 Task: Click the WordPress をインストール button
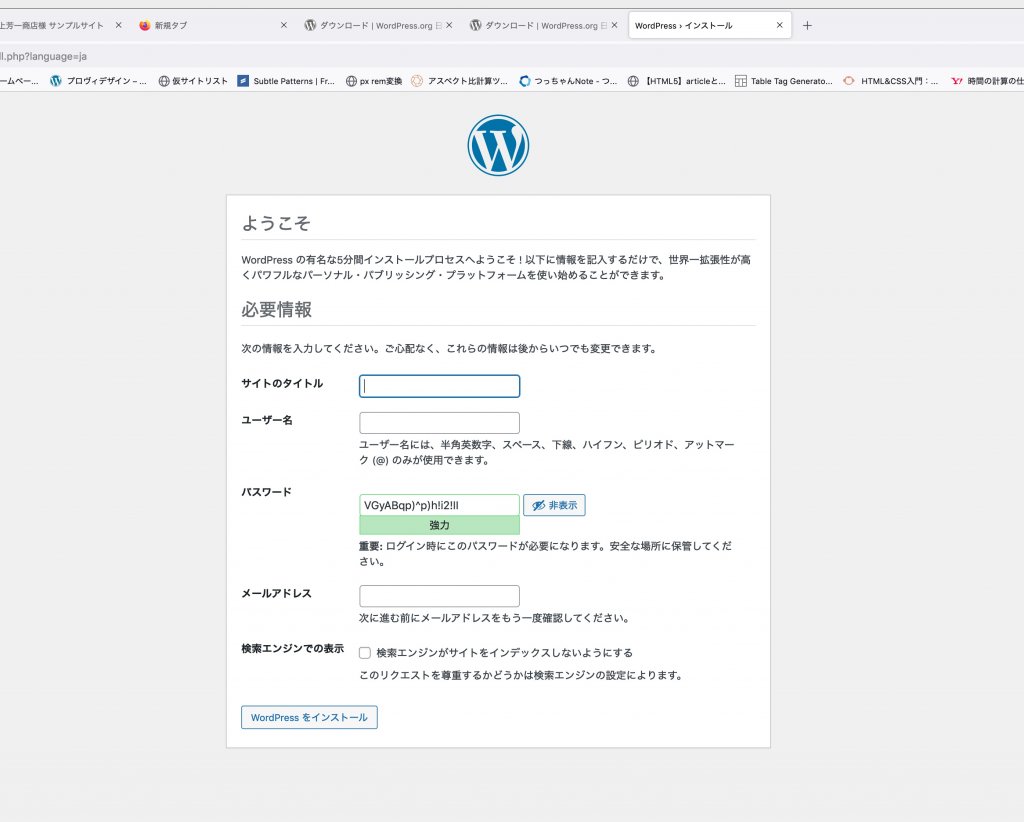coord(309,717)
